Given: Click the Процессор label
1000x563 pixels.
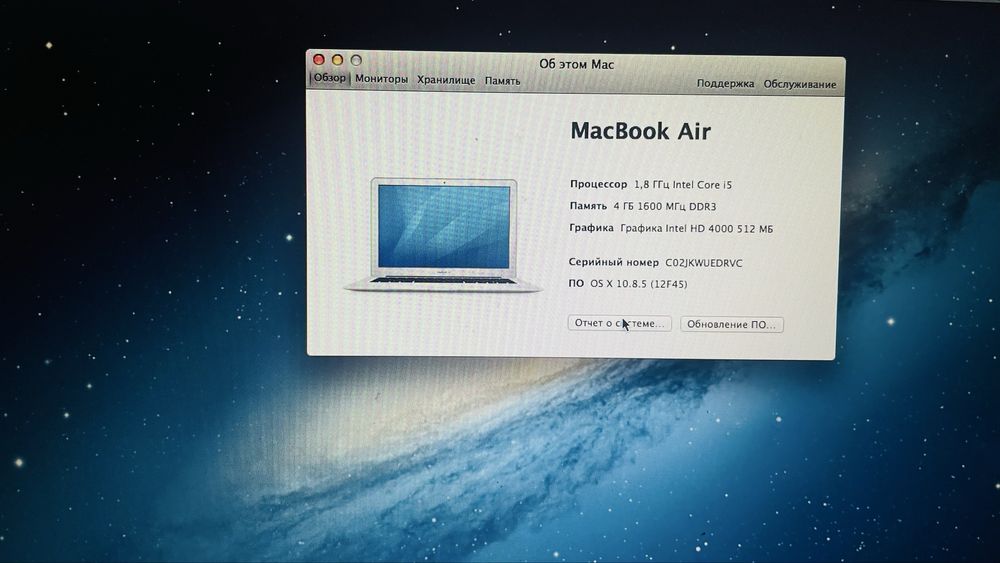Looking at the screenshot, I should tap(598, 184).
